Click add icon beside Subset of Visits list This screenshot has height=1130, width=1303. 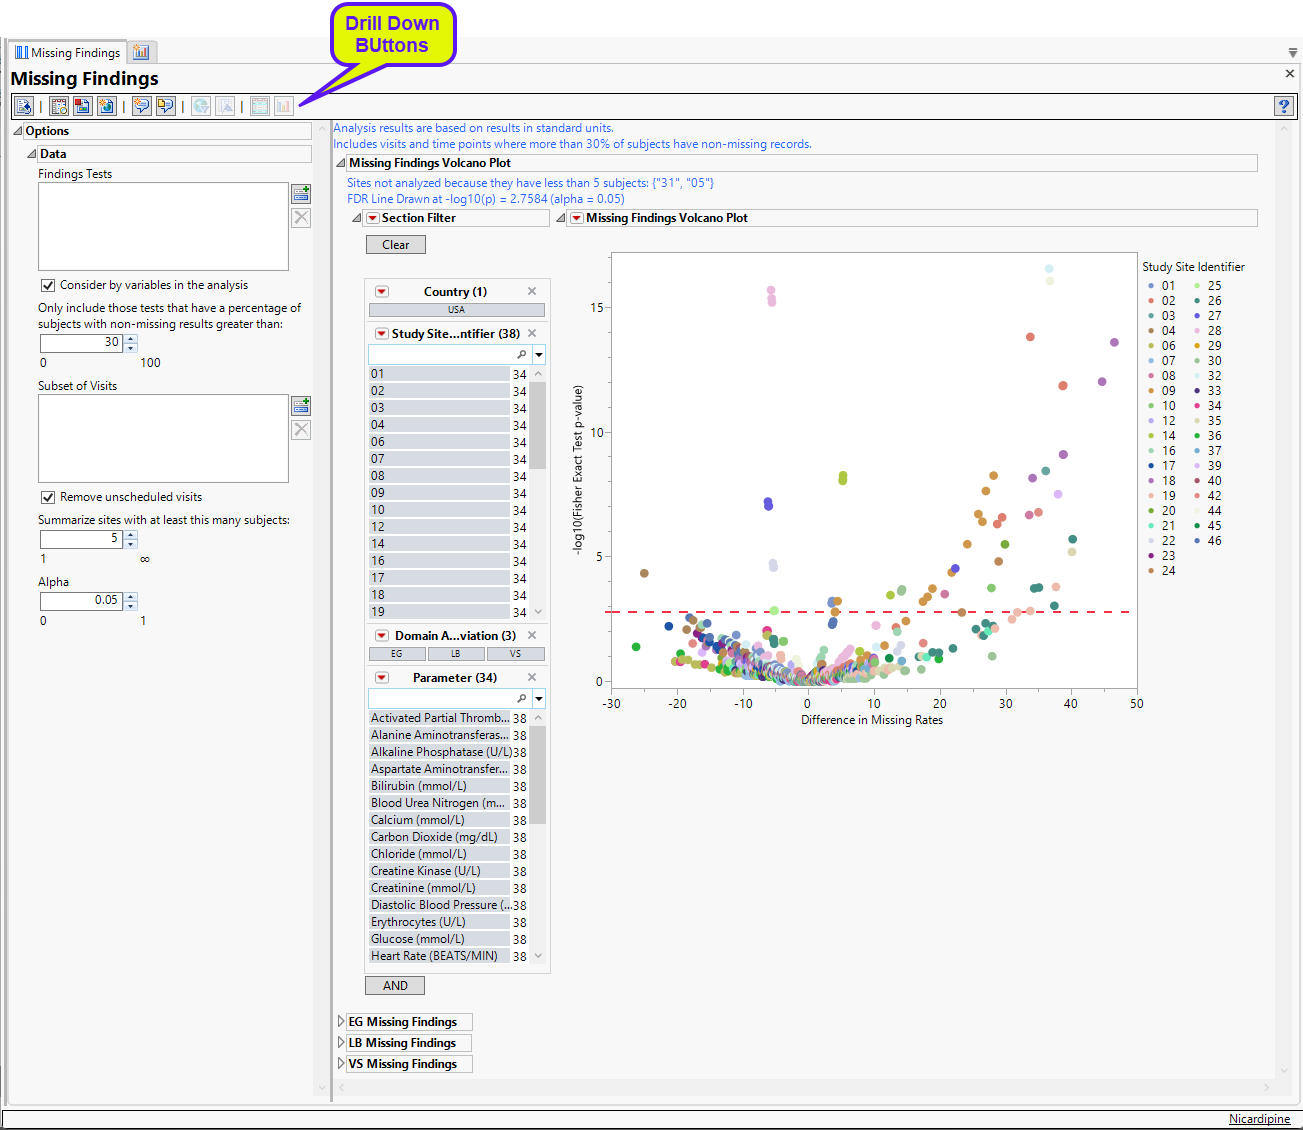(x=301, y=406)
